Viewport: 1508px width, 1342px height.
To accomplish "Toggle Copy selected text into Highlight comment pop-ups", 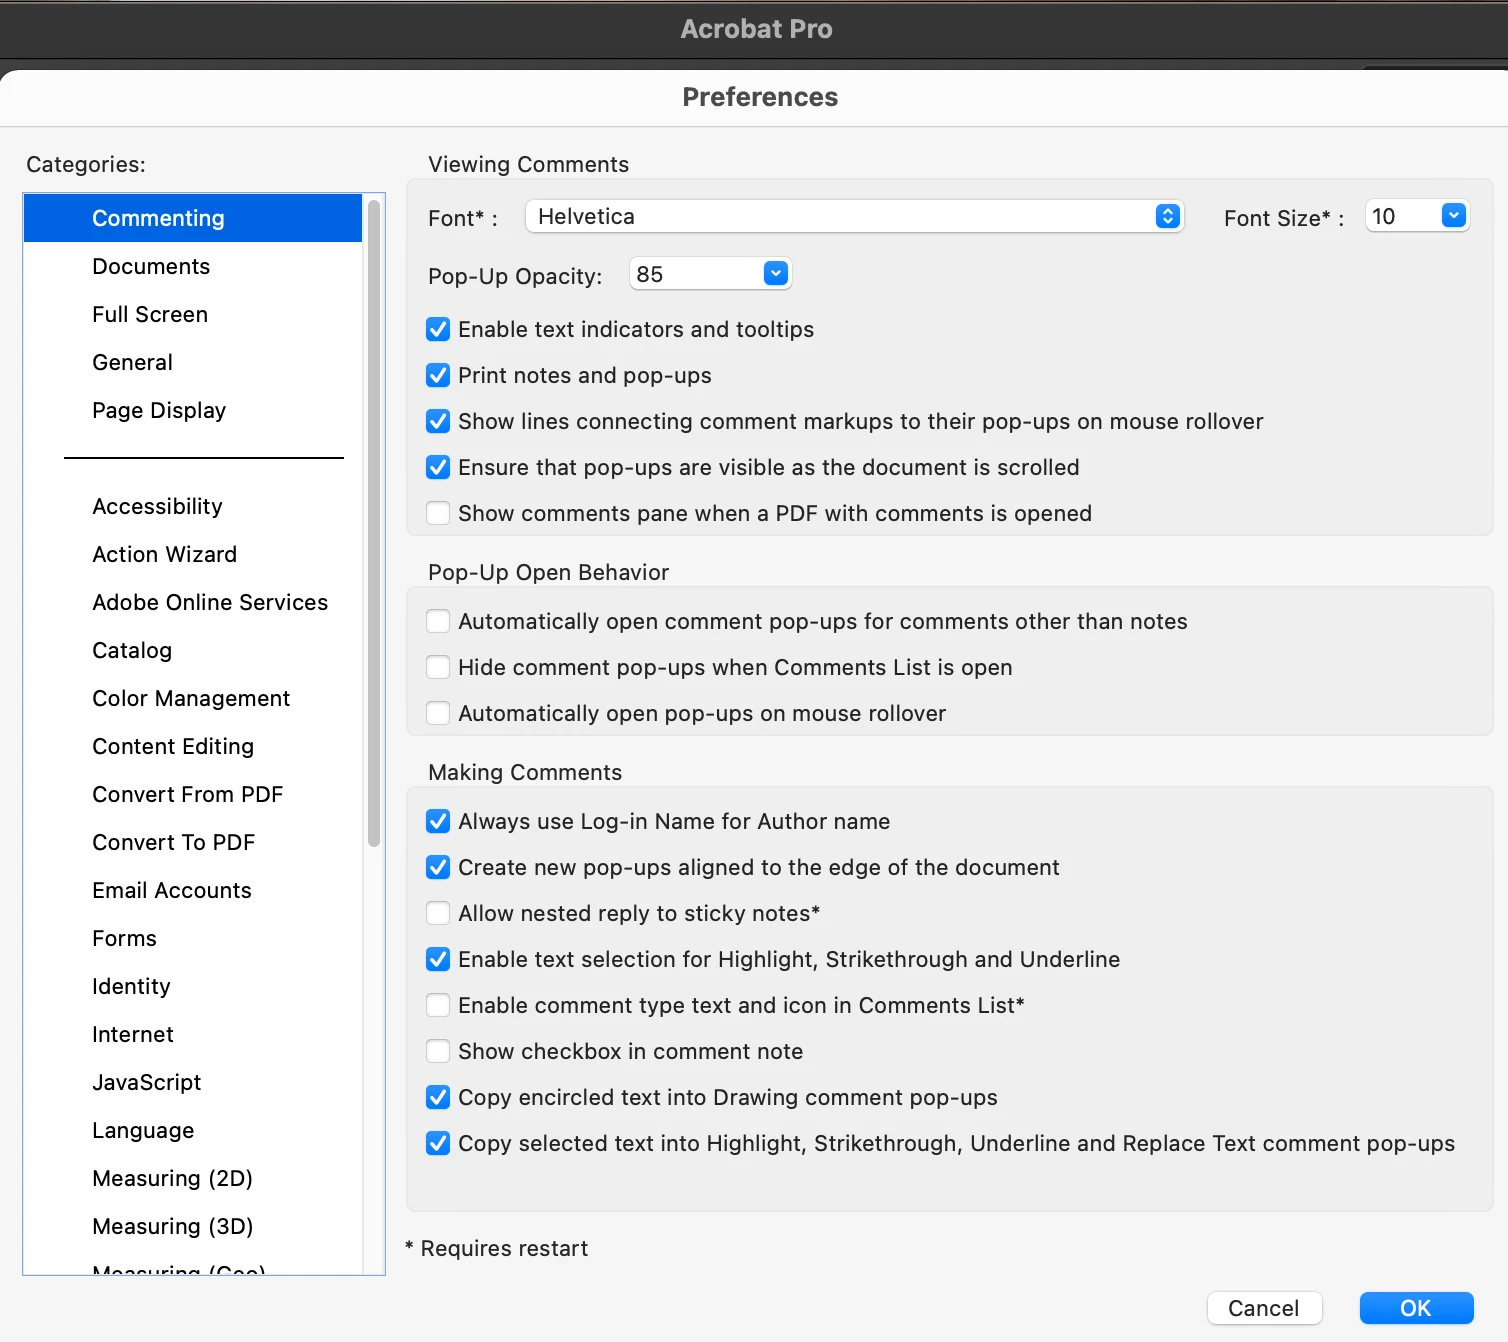I will coord(438,1143).
